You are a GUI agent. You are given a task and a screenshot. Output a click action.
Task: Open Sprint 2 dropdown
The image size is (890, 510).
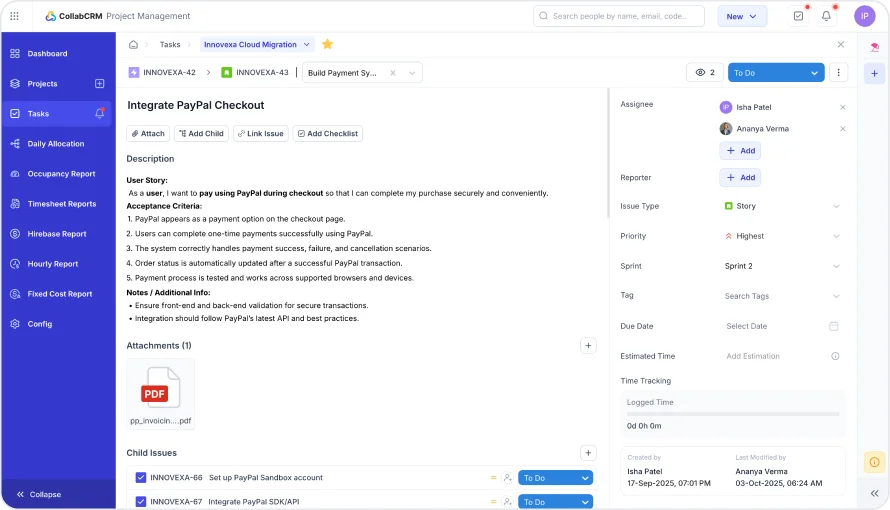(782, 266)
